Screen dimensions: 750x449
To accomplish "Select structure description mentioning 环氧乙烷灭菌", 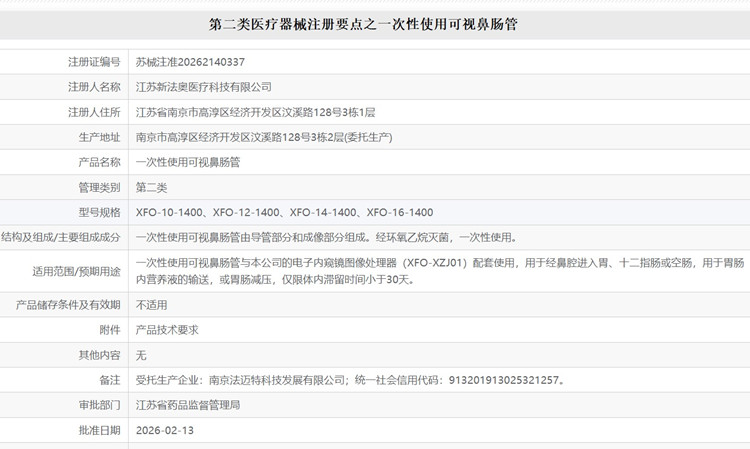I will point(328,237).
